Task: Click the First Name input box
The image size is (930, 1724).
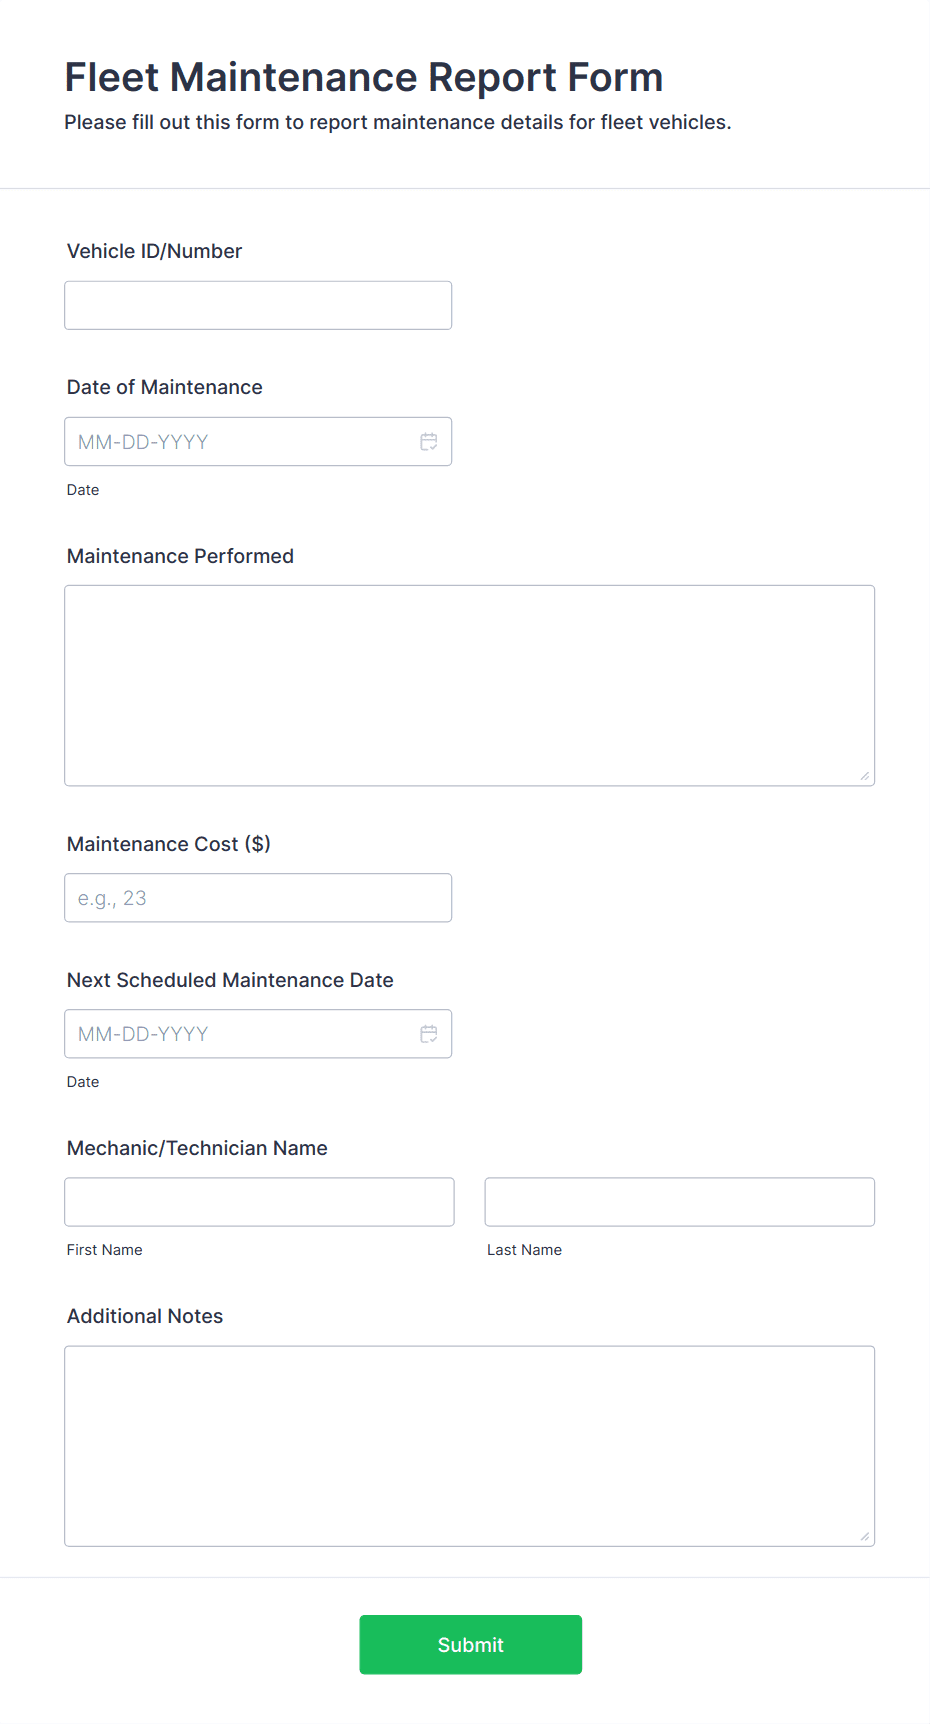Action: pos(259,1201)
